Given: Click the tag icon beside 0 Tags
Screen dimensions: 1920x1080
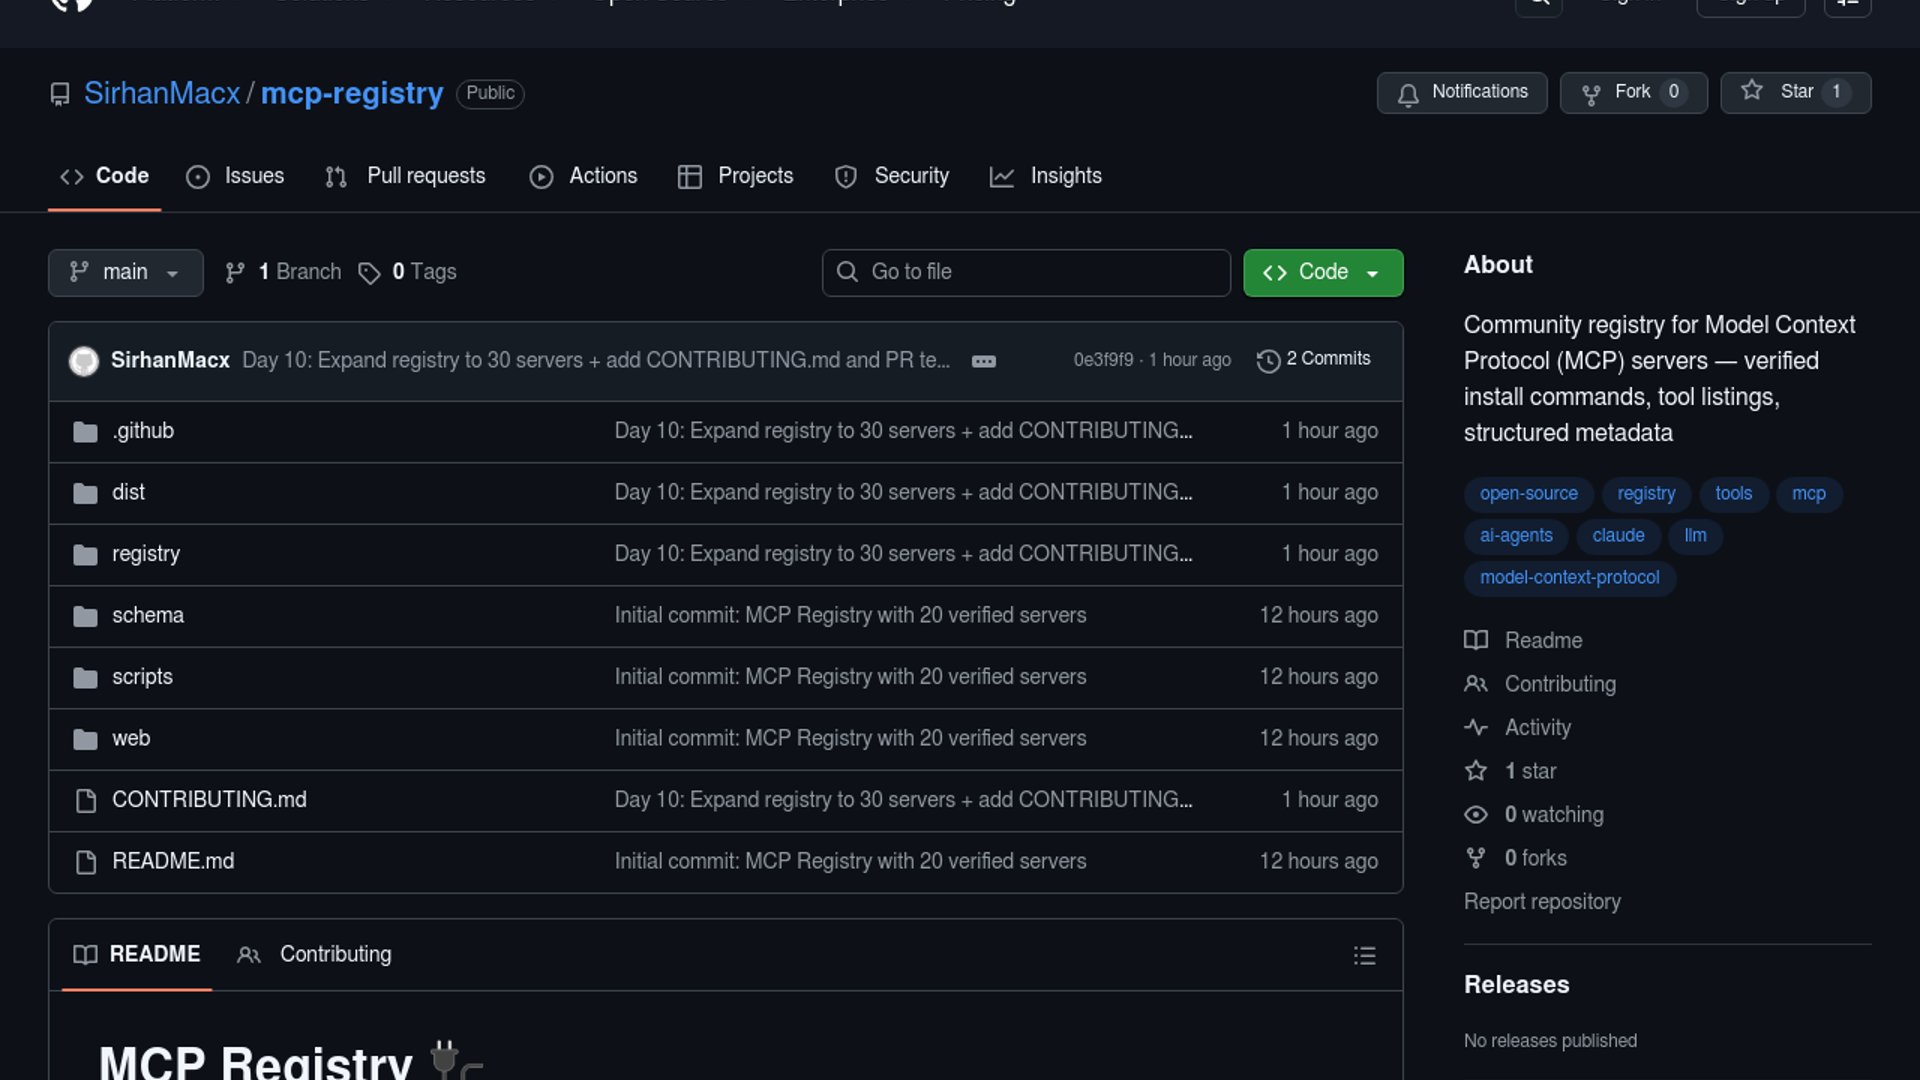Looking at the screenshot, I should 369,273.
